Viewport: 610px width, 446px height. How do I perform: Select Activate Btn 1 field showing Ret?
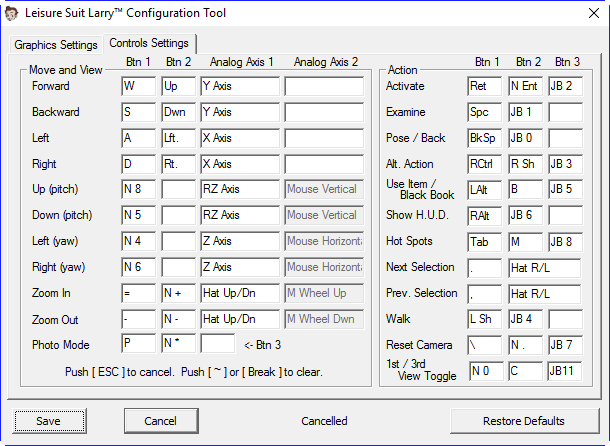click(x=484, y=86)
